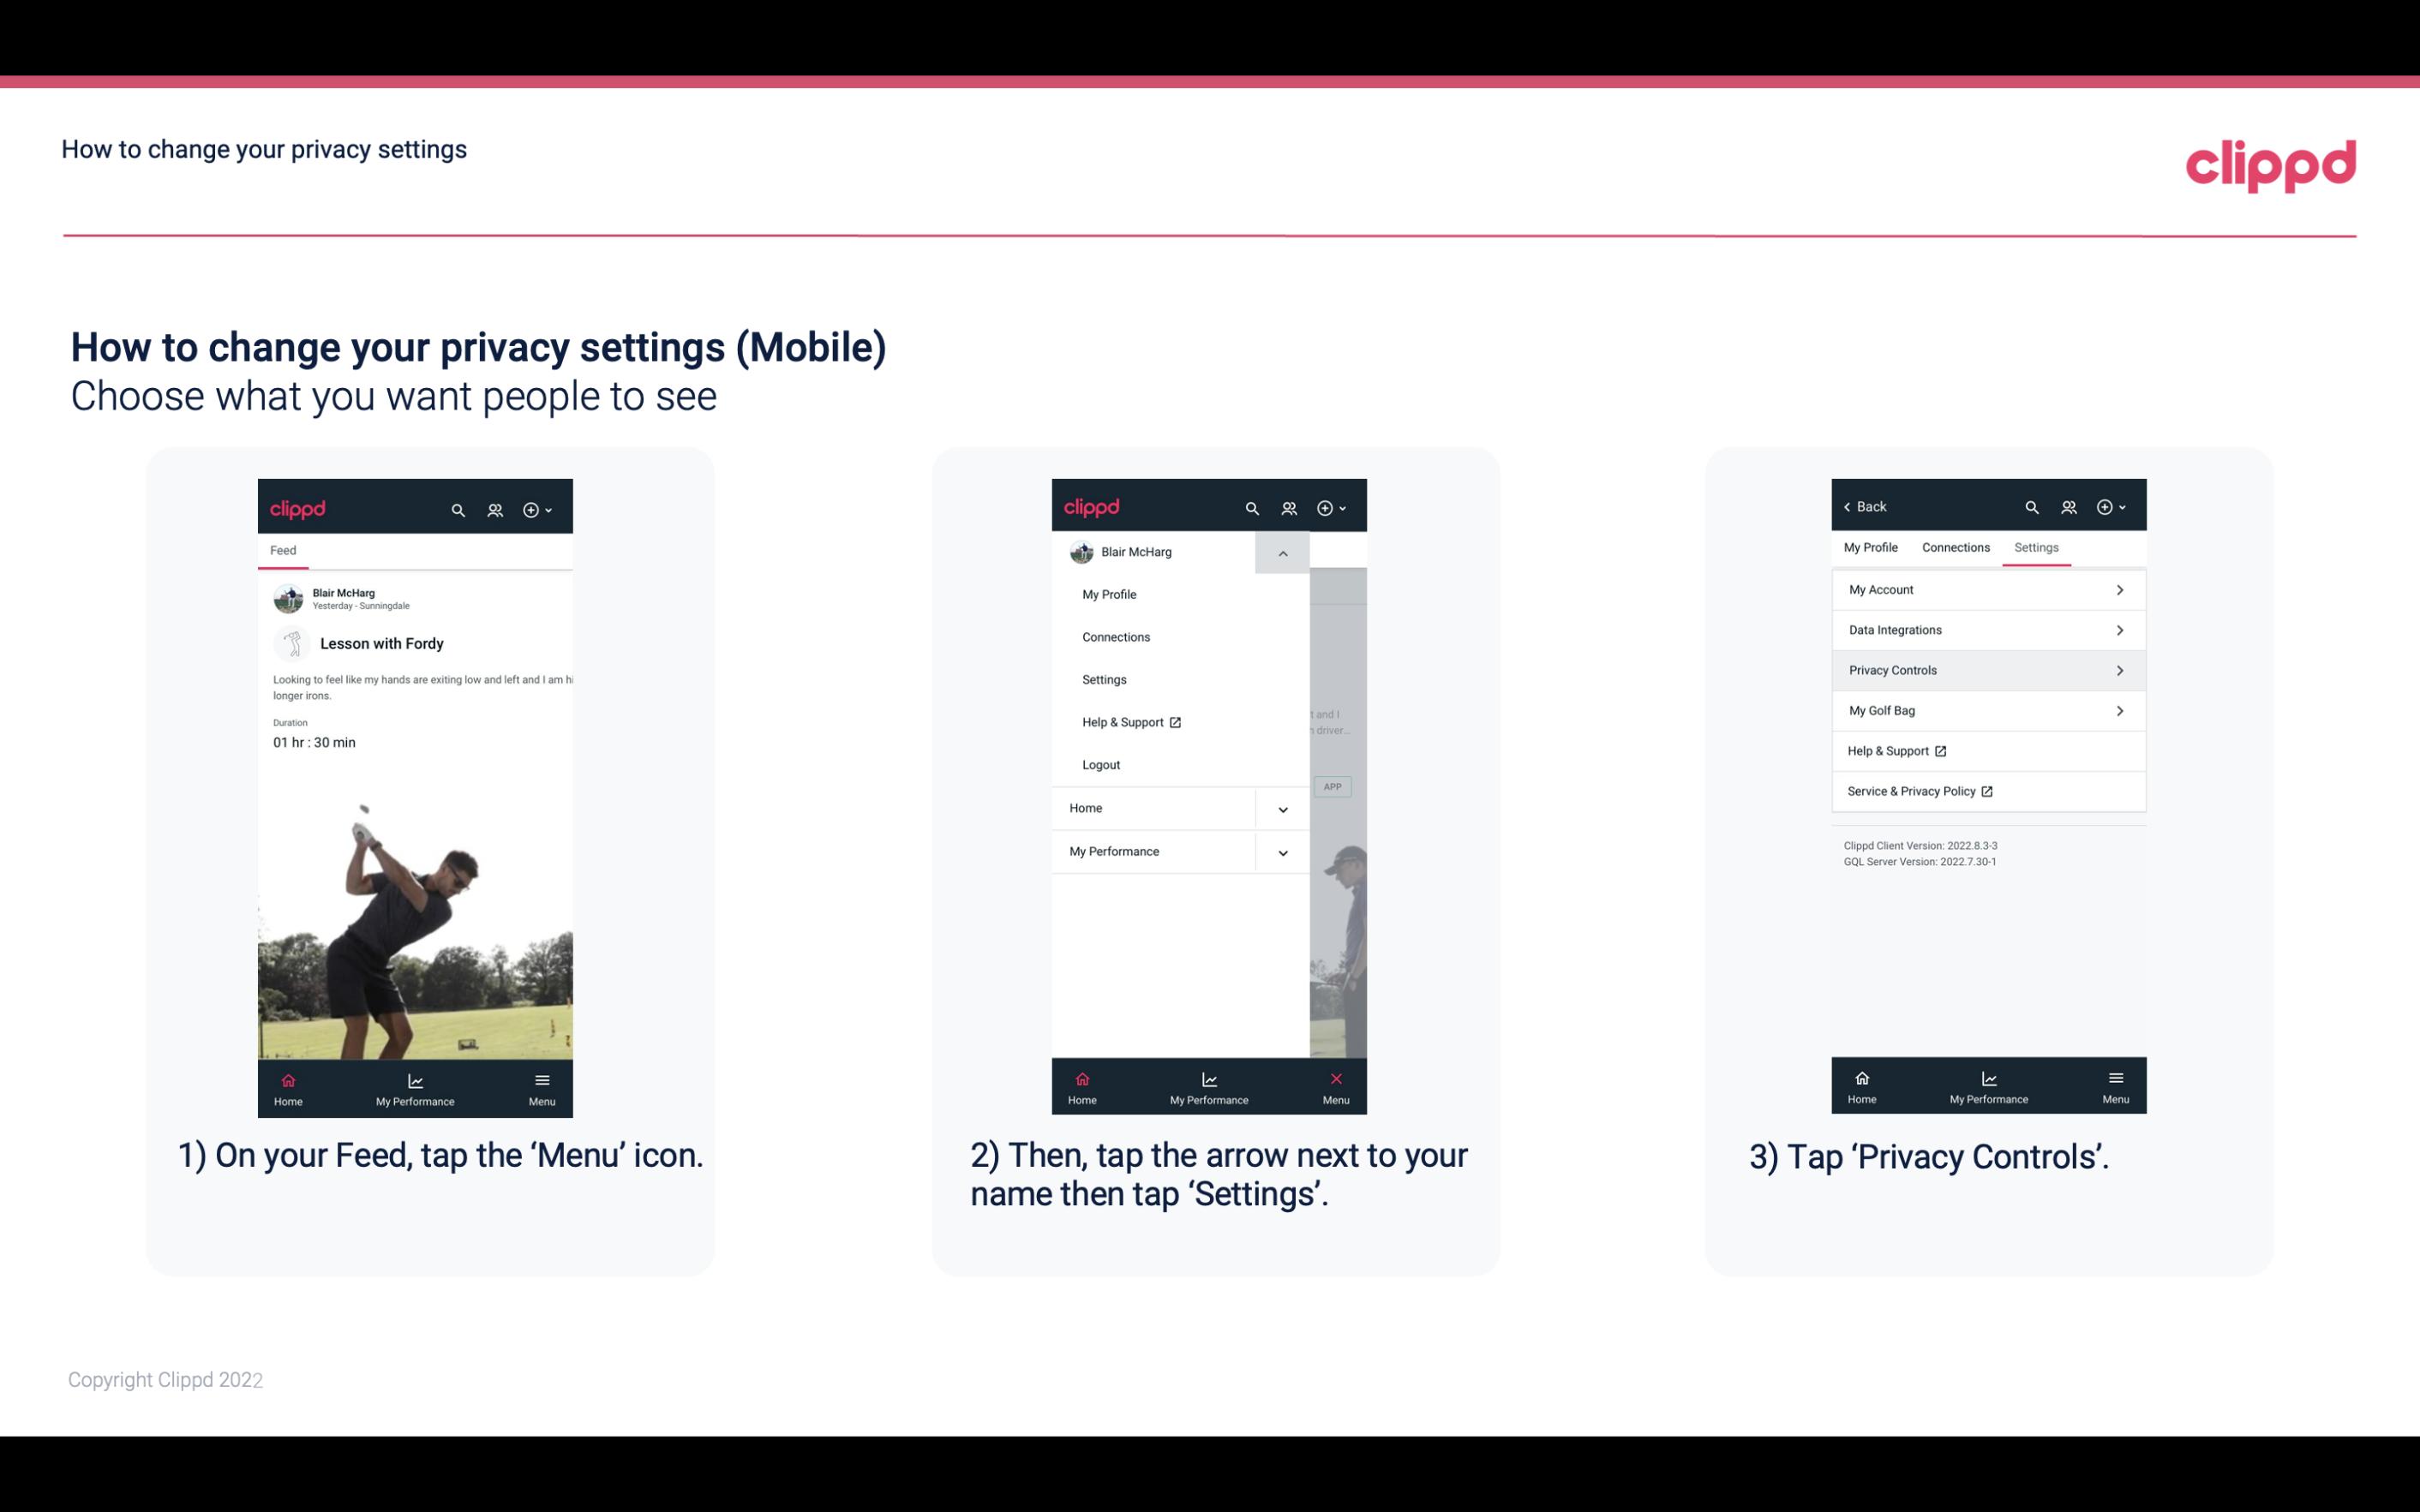
Task: Tap the Search icon in top bar
Action: point(457,507)
